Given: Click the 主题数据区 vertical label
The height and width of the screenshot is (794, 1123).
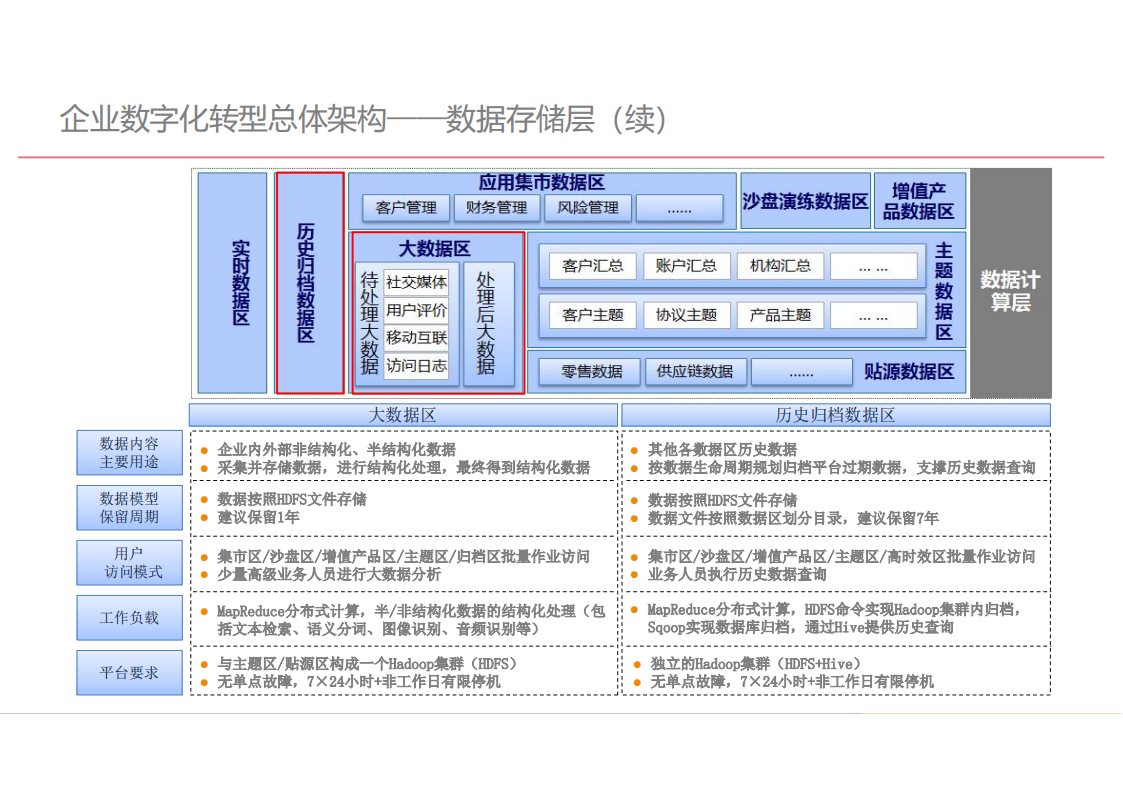Looking at the screenshot, I should click(944, 291).
